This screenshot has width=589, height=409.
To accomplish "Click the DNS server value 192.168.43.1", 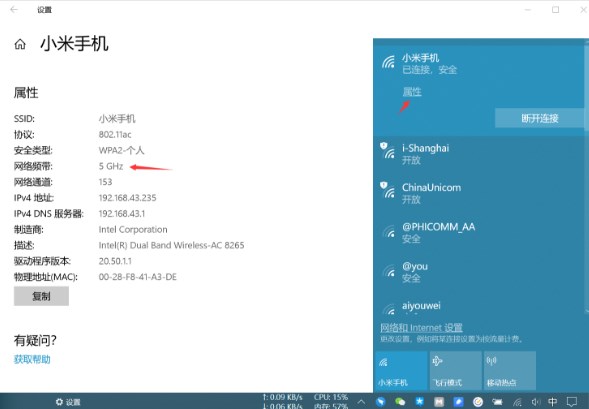I will click(x=122, y=213).
